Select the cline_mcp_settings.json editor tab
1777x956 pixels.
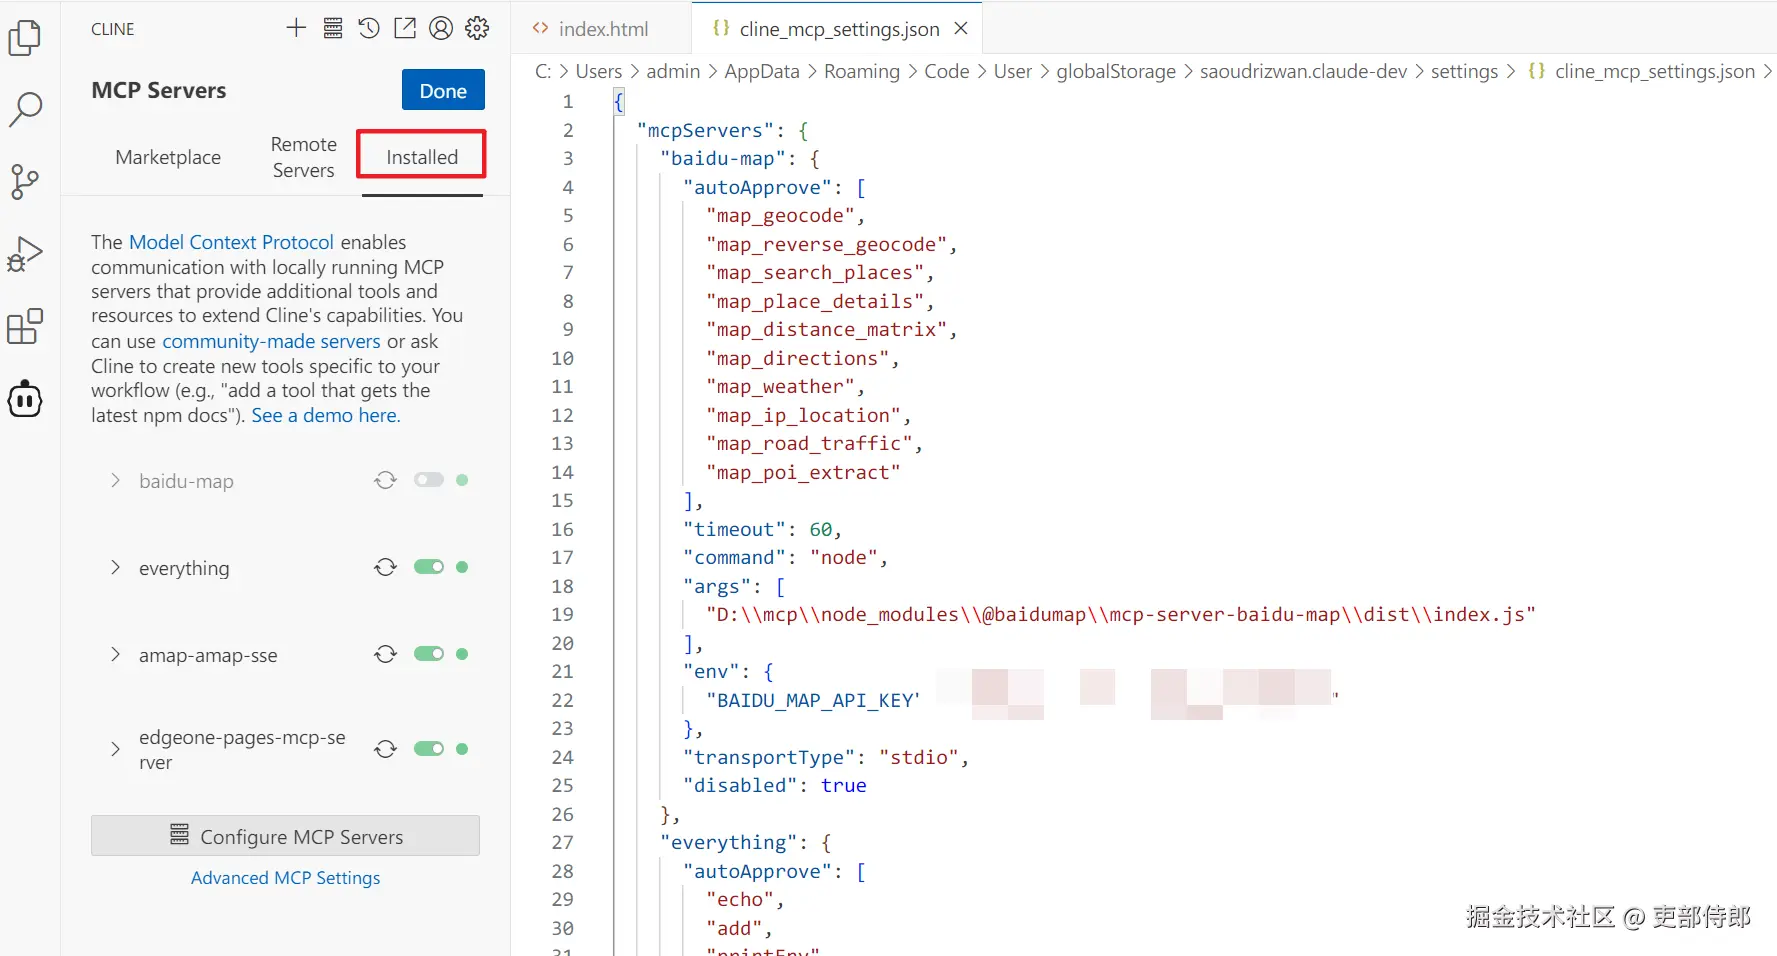(x=838, y=29)
